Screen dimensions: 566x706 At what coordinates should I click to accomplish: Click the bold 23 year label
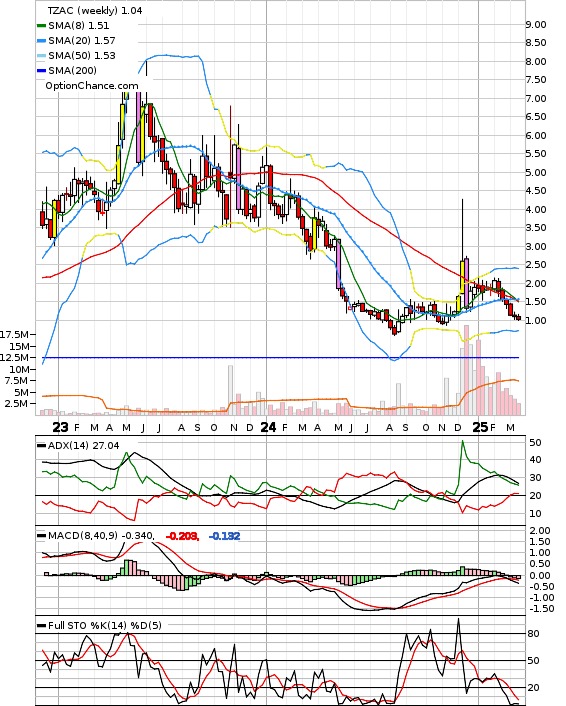60,427
